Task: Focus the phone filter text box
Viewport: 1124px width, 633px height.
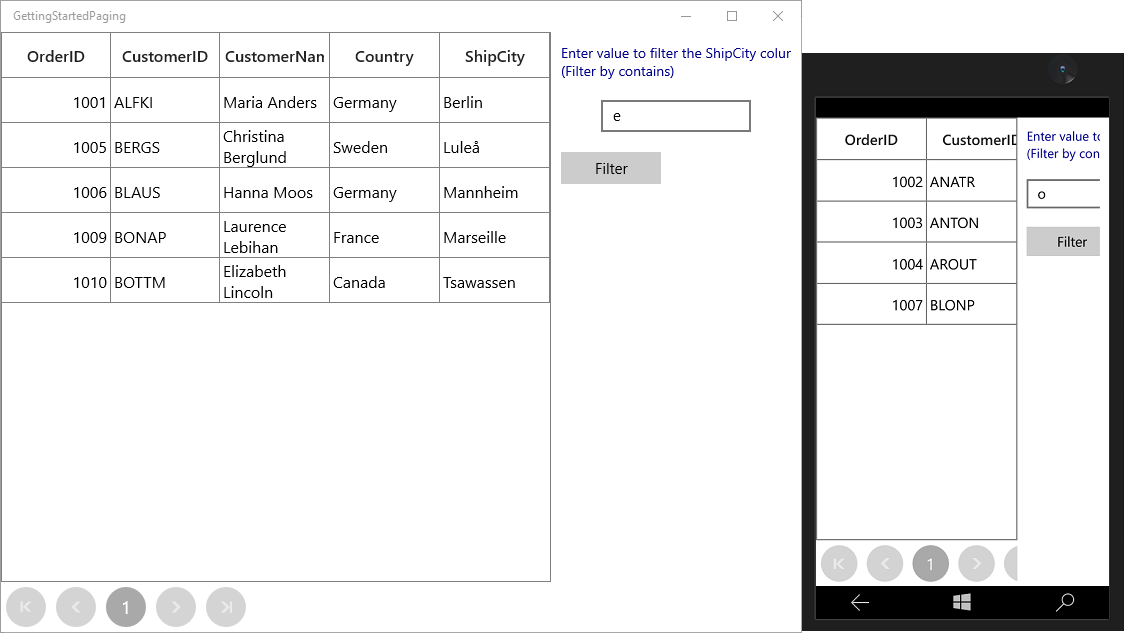Action: tap(1064, 194)
